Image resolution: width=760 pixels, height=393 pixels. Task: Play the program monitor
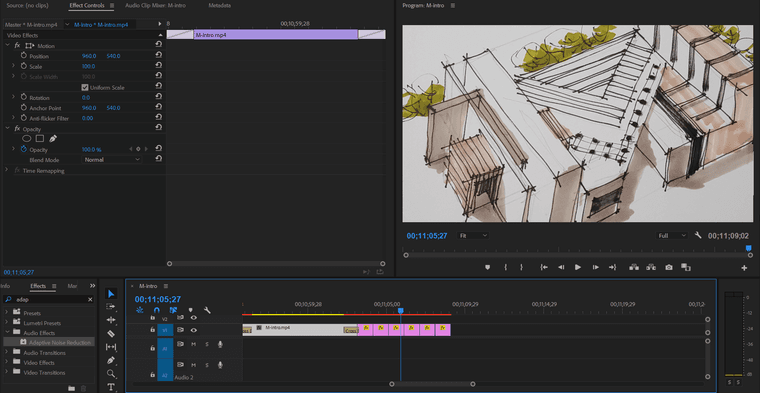pos(578,267)
